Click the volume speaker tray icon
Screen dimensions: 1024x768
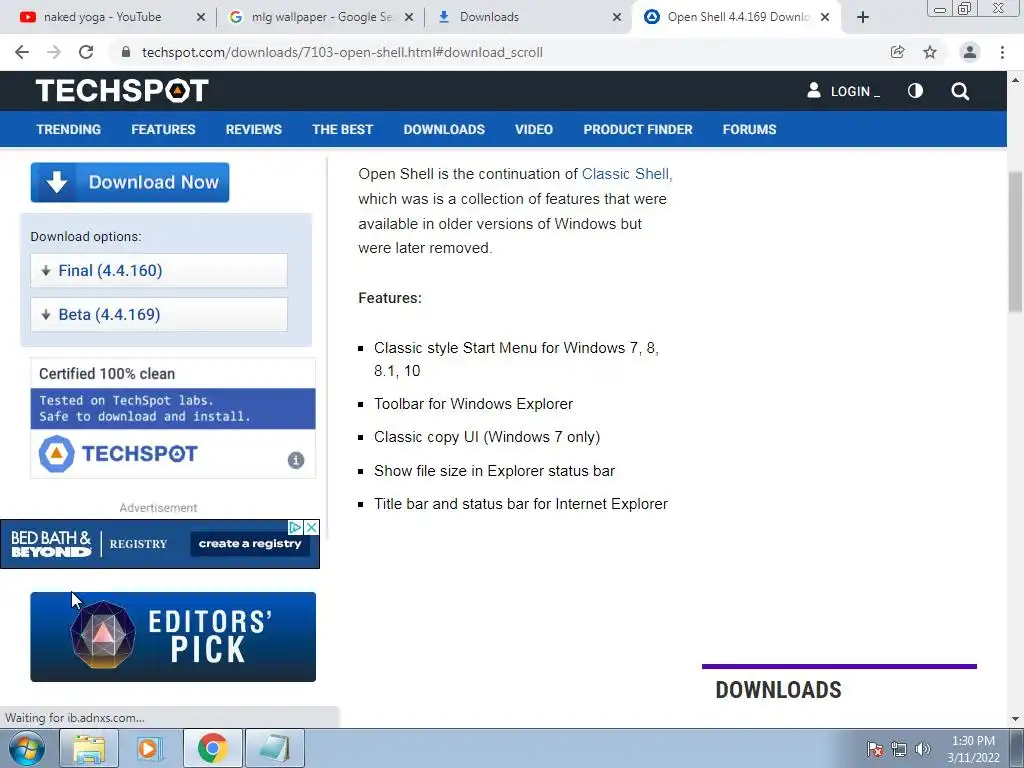point(923,749)
